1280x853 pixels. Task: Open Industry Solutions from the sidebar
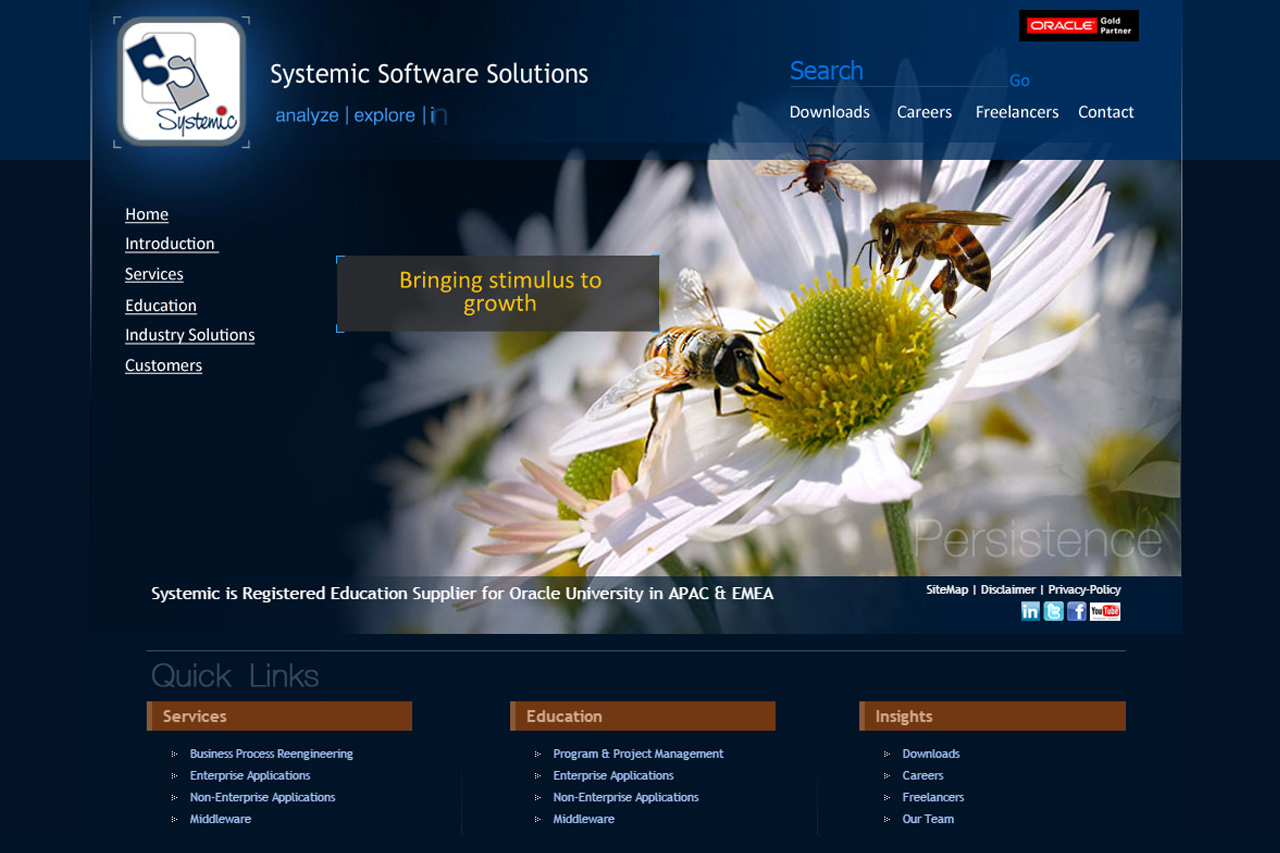click(x=189, y=335)
